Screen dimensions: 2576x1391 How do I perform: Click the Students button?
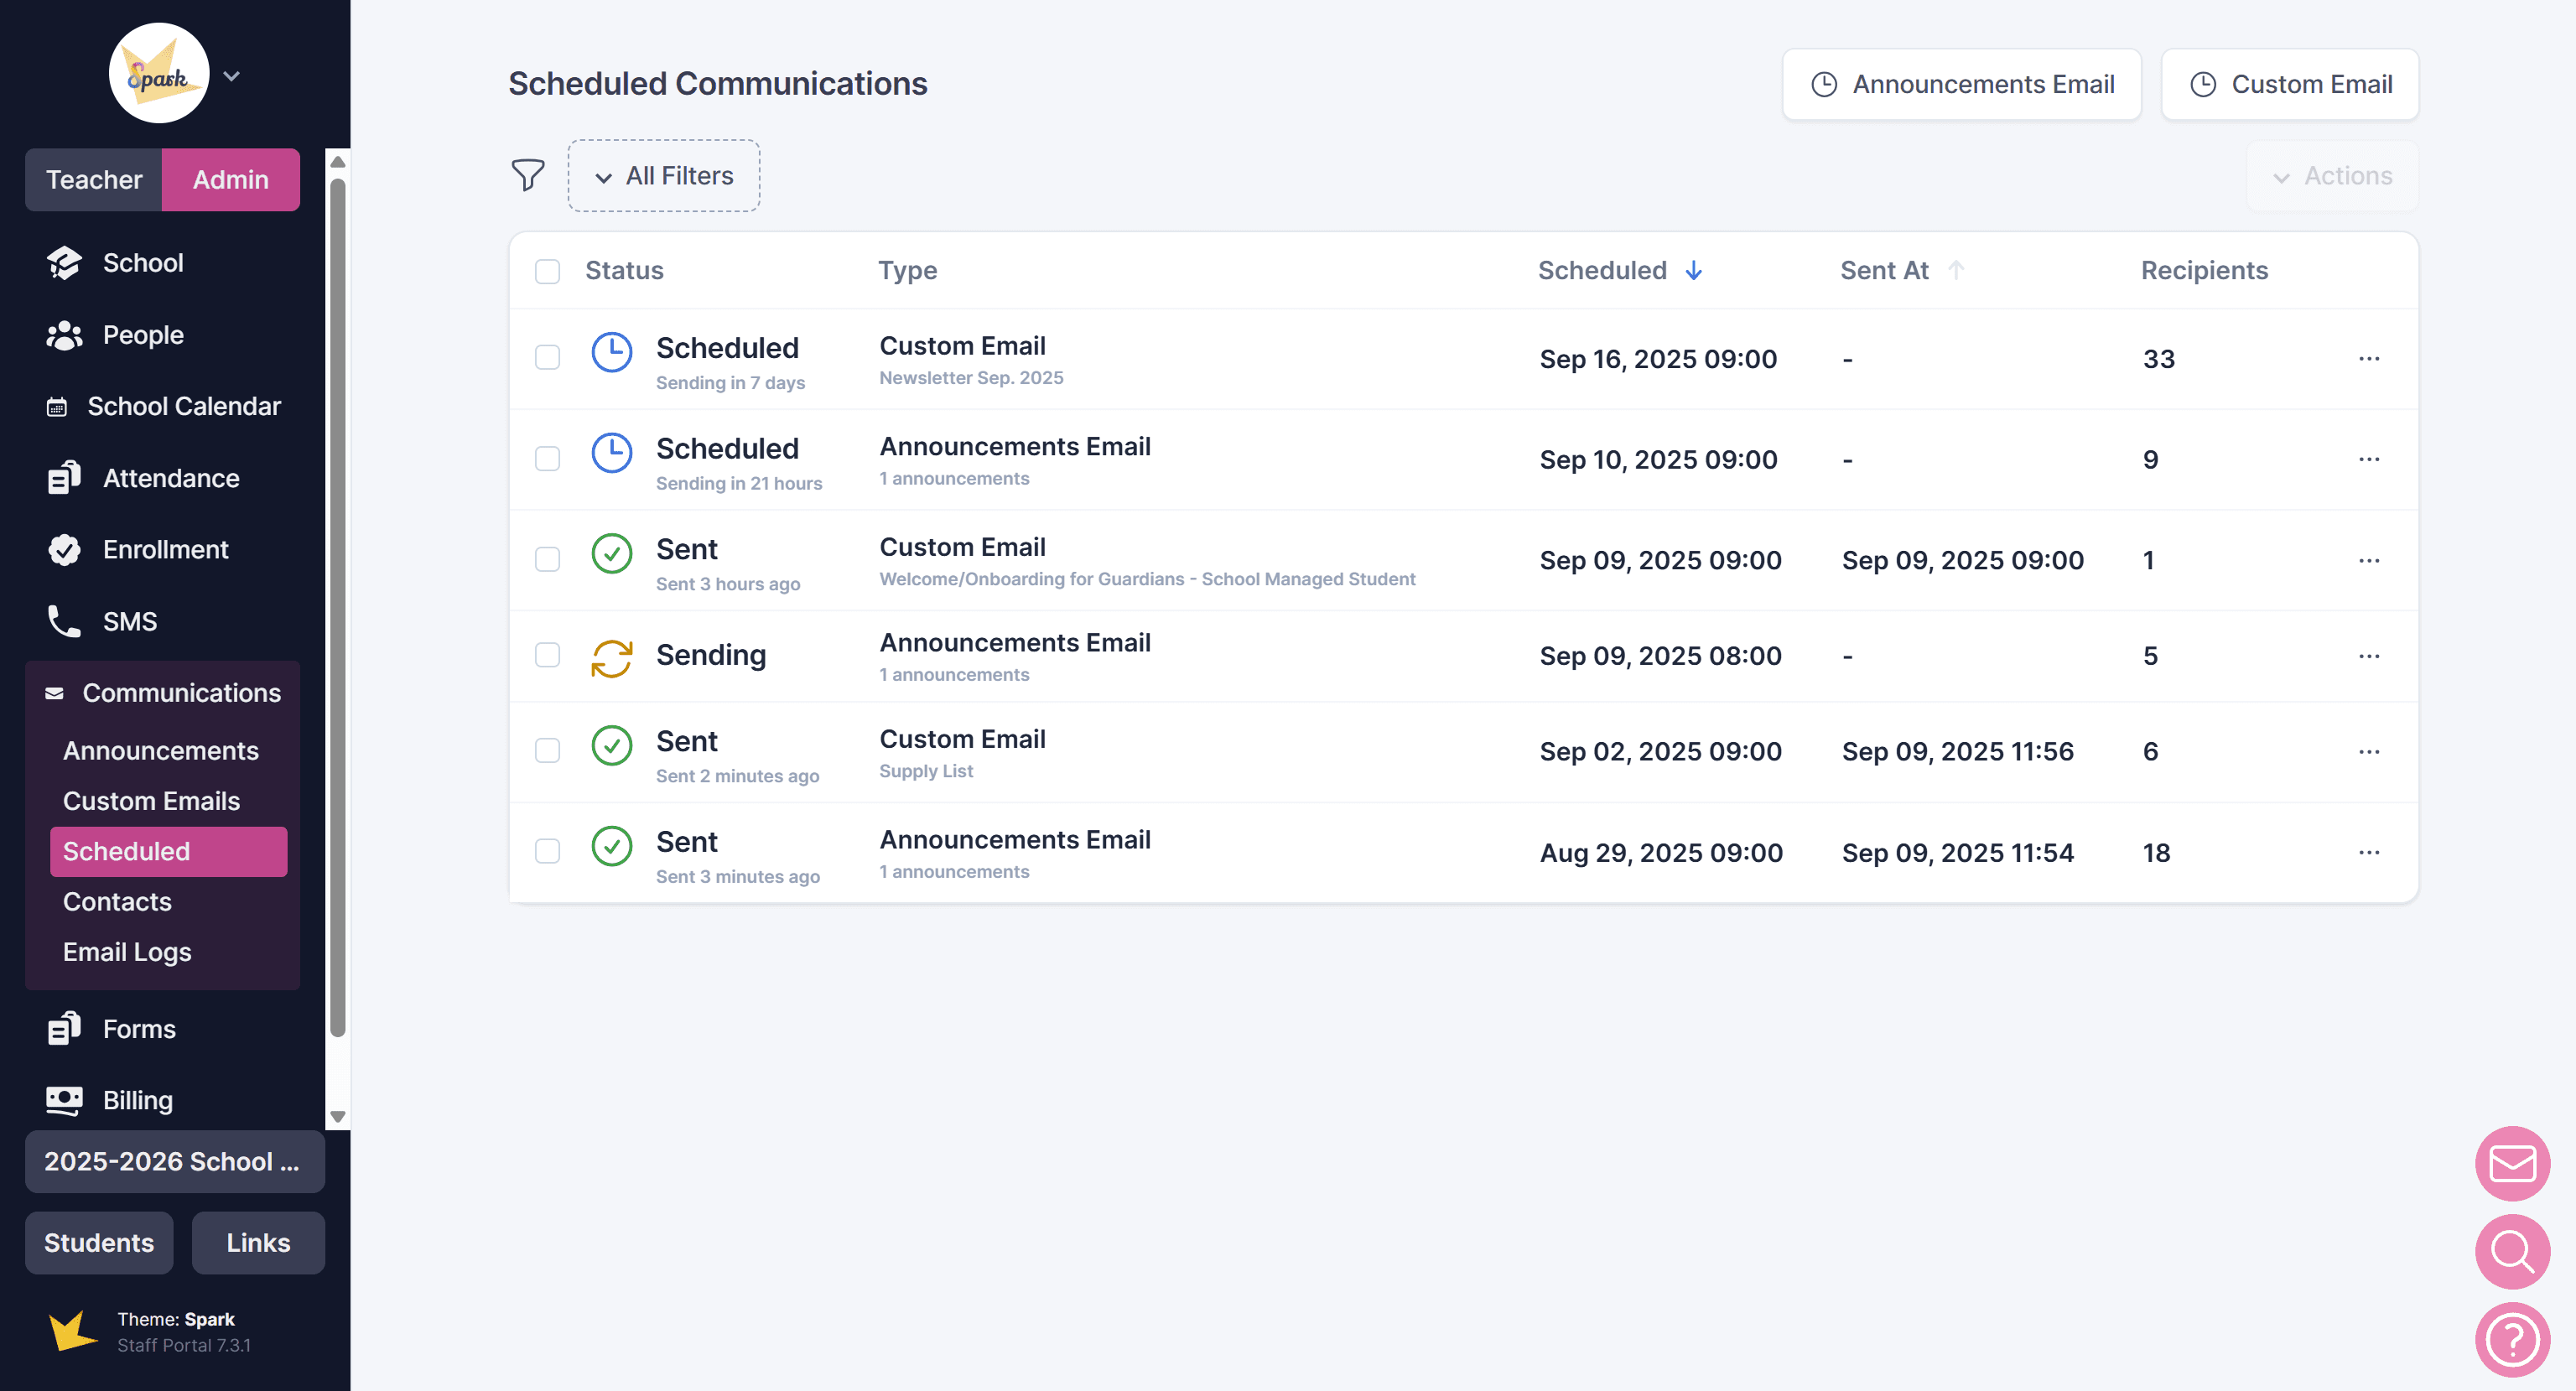tap(99, 1242)
